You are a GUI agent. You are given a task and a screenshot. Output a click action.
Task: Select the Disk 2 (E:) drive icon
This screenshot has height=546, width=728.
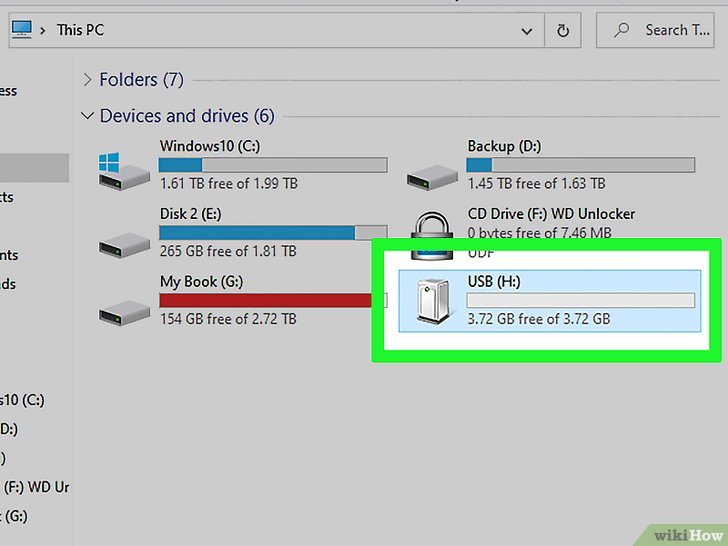click(x=124, y=245)
